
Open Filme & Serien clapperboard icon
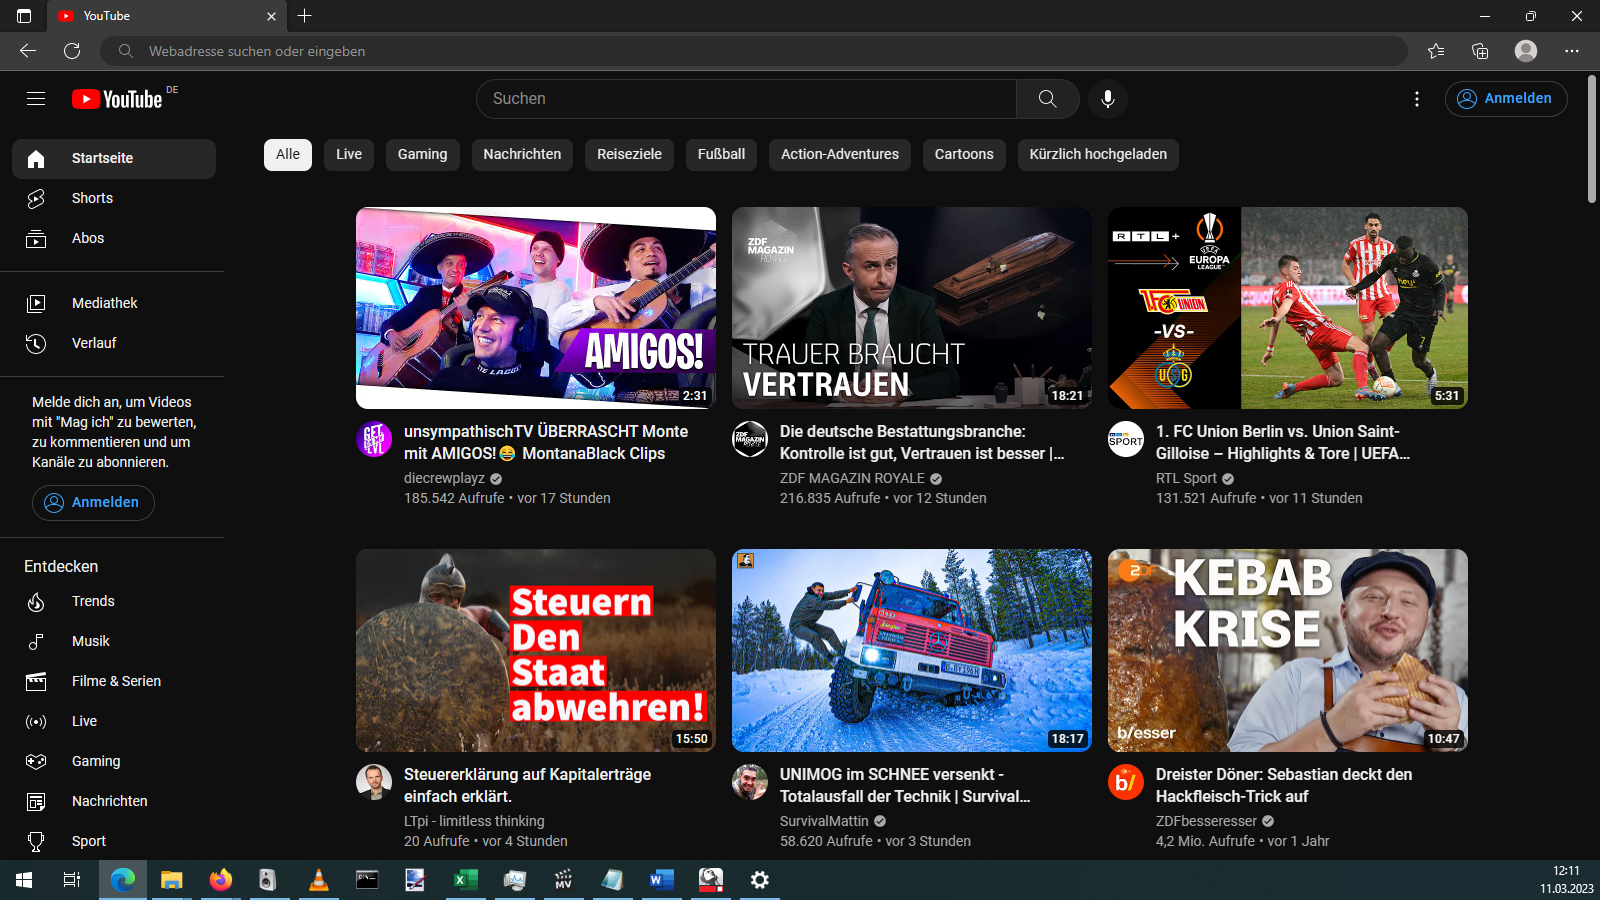point(36,681)
